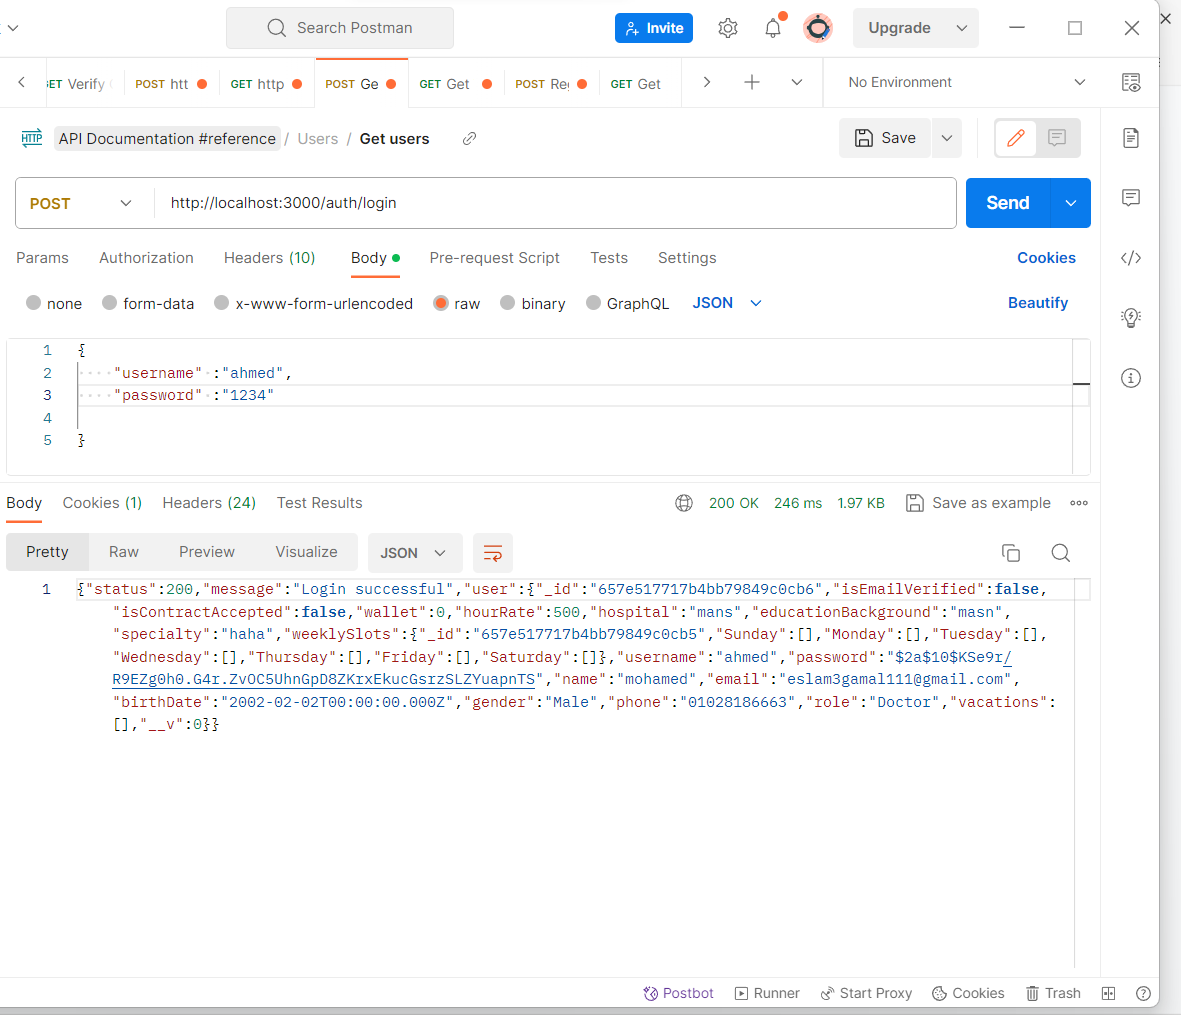Open the request Settings tab
1181x1015 pixels.
[687, 258]
